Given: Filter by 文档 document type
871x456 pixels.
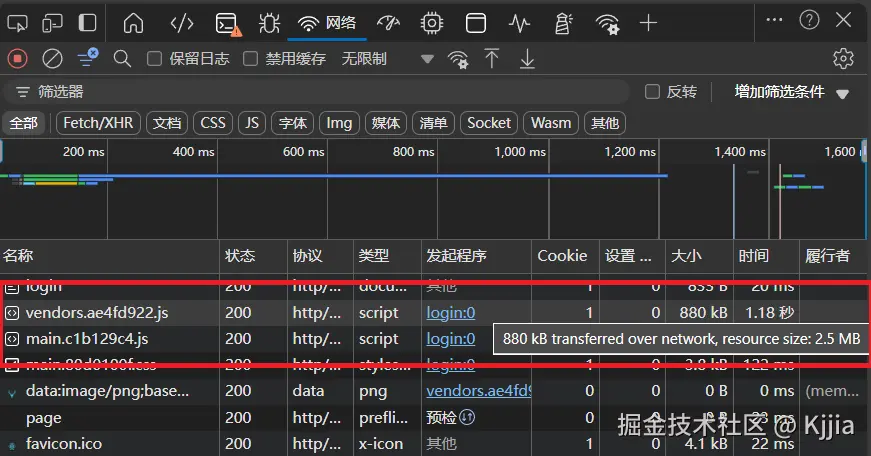Looking at the screenshot, I should [167, 123].
